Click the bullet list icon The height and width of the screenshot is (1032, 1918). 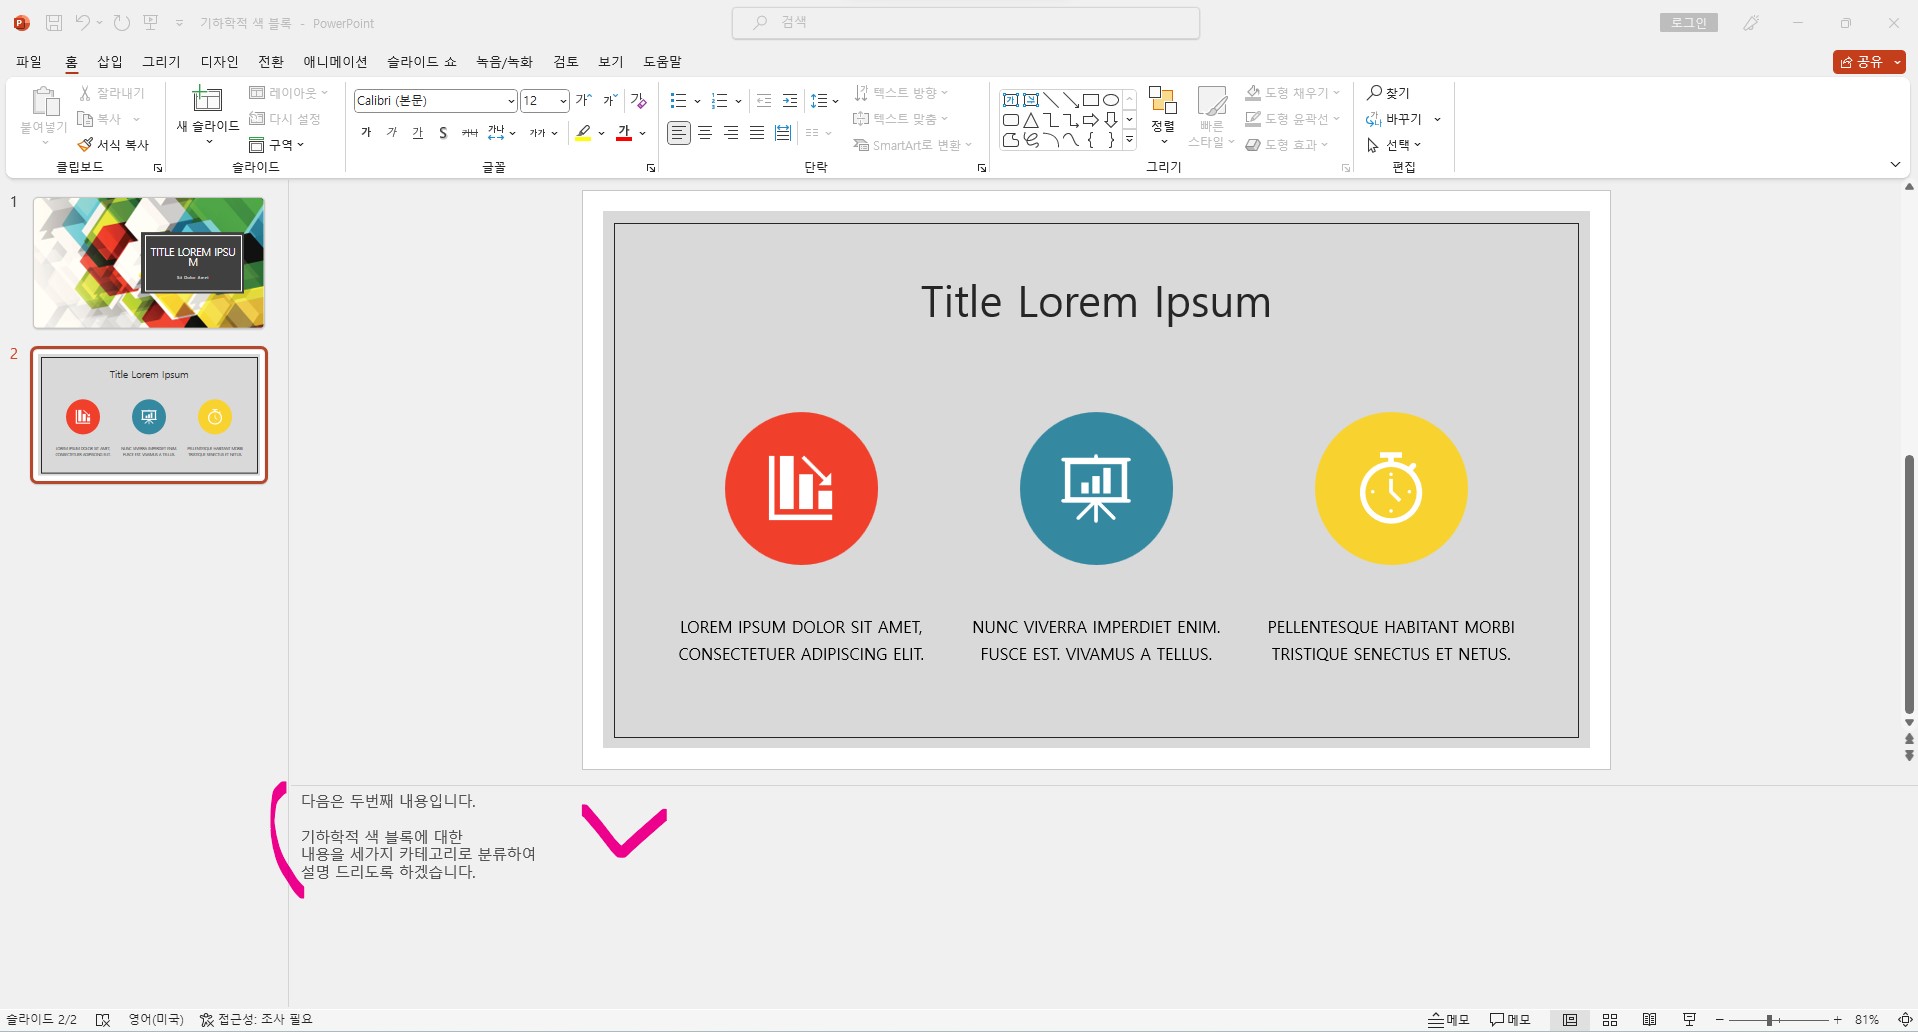pyautogui.click(x=678, y=101)
